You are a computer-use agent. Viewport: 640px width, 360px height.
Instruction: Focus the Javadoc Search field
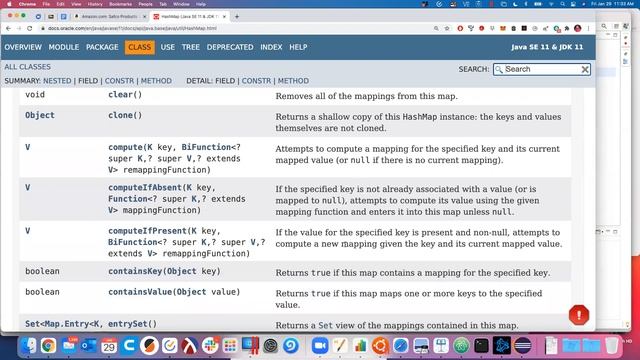click(542, 69)
